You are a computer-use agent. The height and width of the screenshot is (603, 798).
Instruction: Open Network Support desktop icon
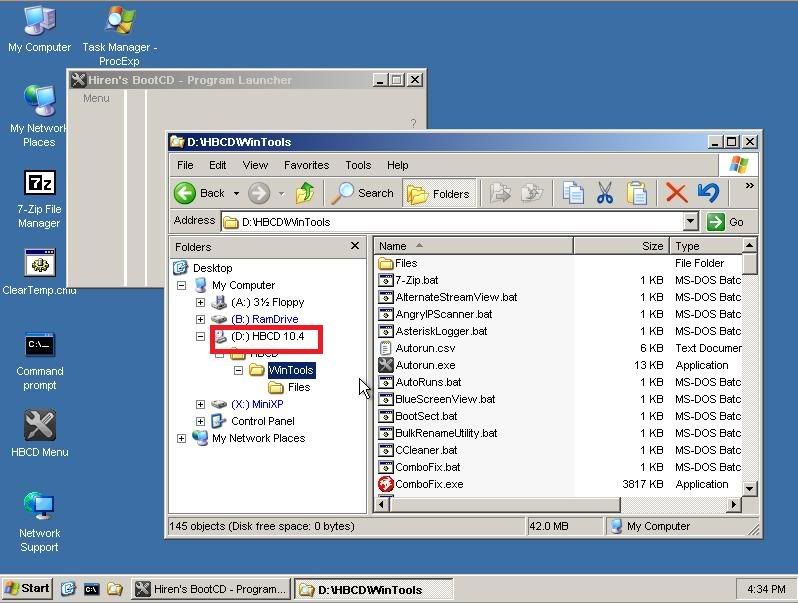(40, 522)
